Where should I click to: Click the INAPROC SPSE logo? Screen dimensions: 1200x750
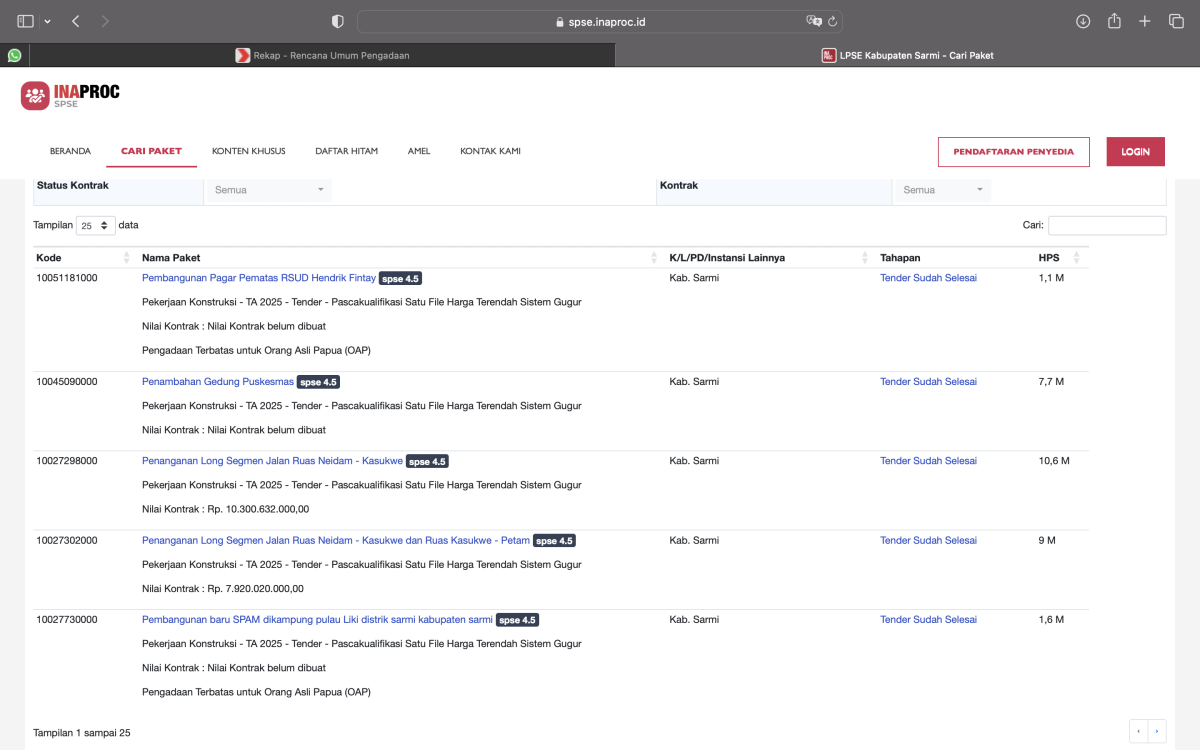click(x=70, y=95)
